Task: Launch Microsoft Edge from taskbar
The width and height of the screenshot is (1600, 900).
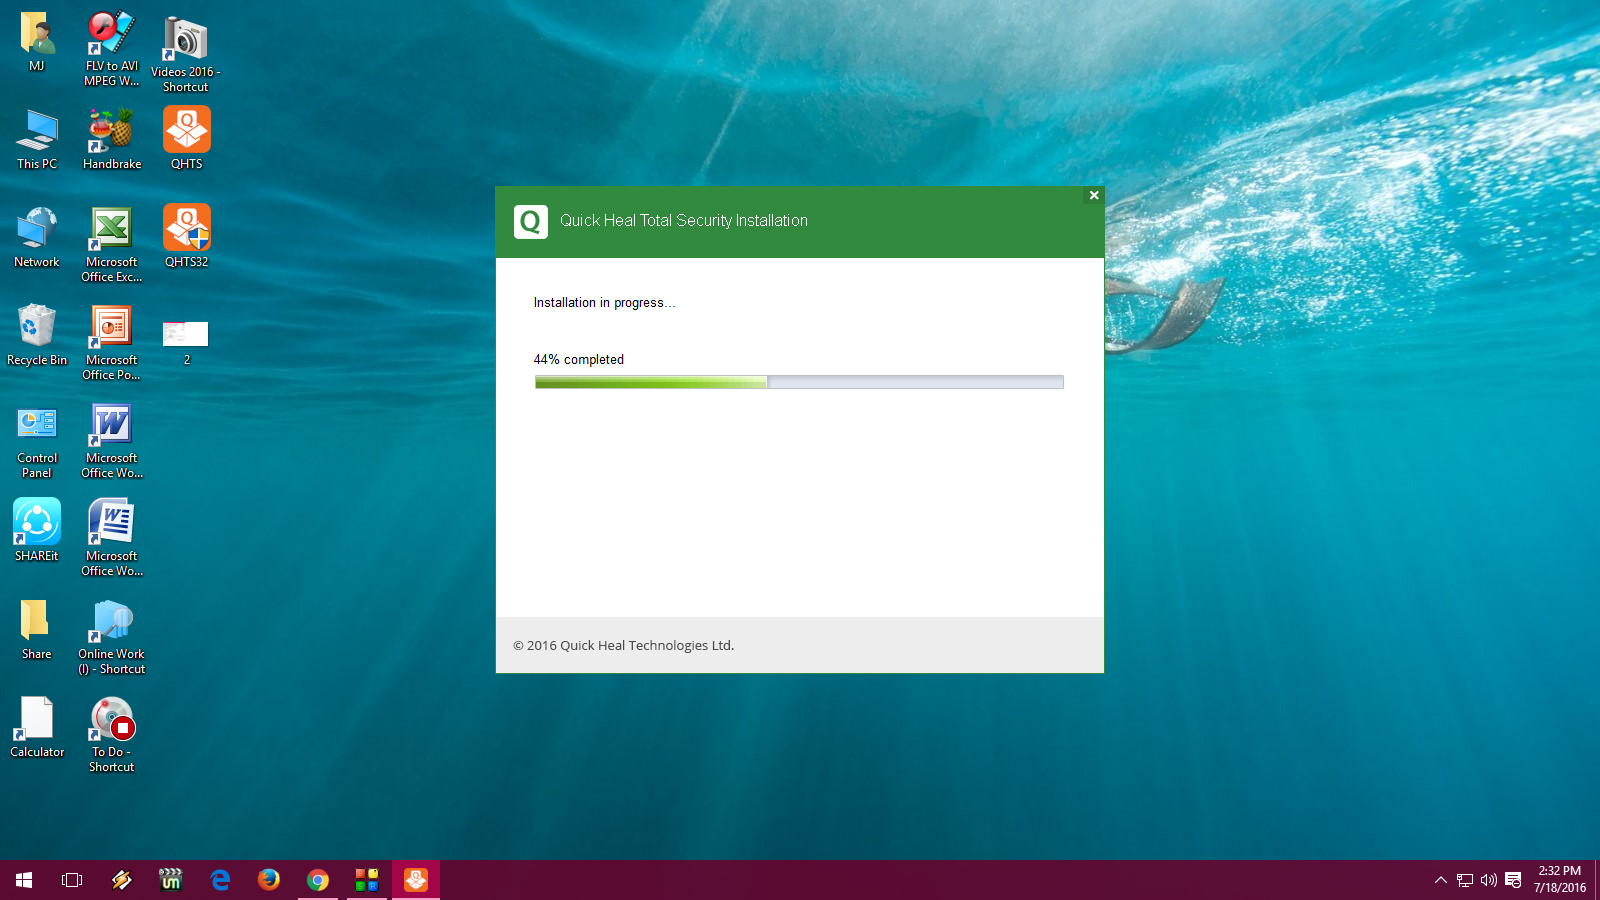Action: tap(220, 880)
